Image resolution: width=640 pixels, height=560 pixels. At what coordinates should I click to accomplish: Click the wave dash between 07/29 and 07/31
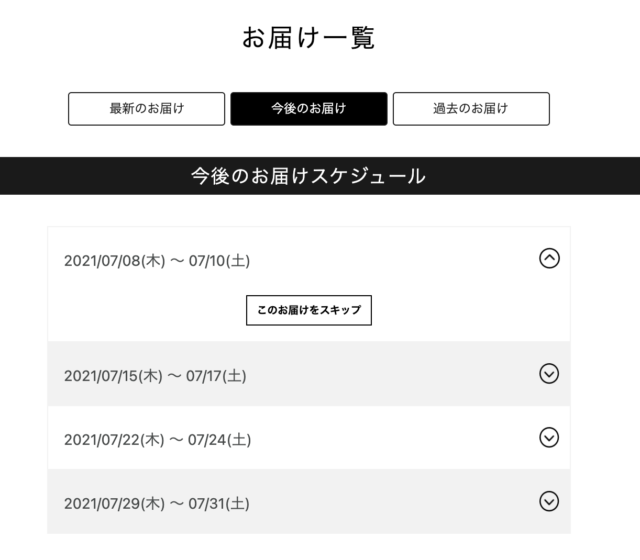tap(176, 504)
